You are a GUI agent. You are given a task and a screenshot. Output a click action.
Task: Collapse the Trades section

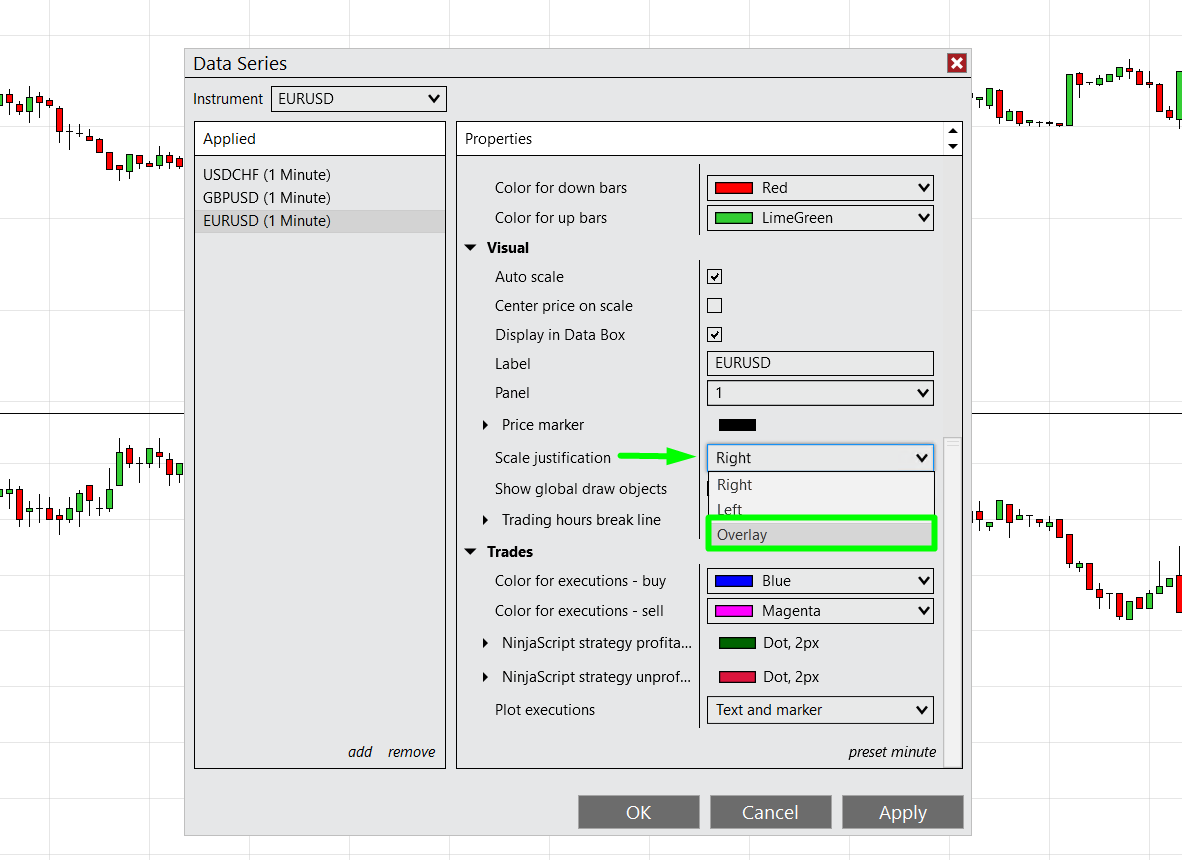tap(471, 552)
